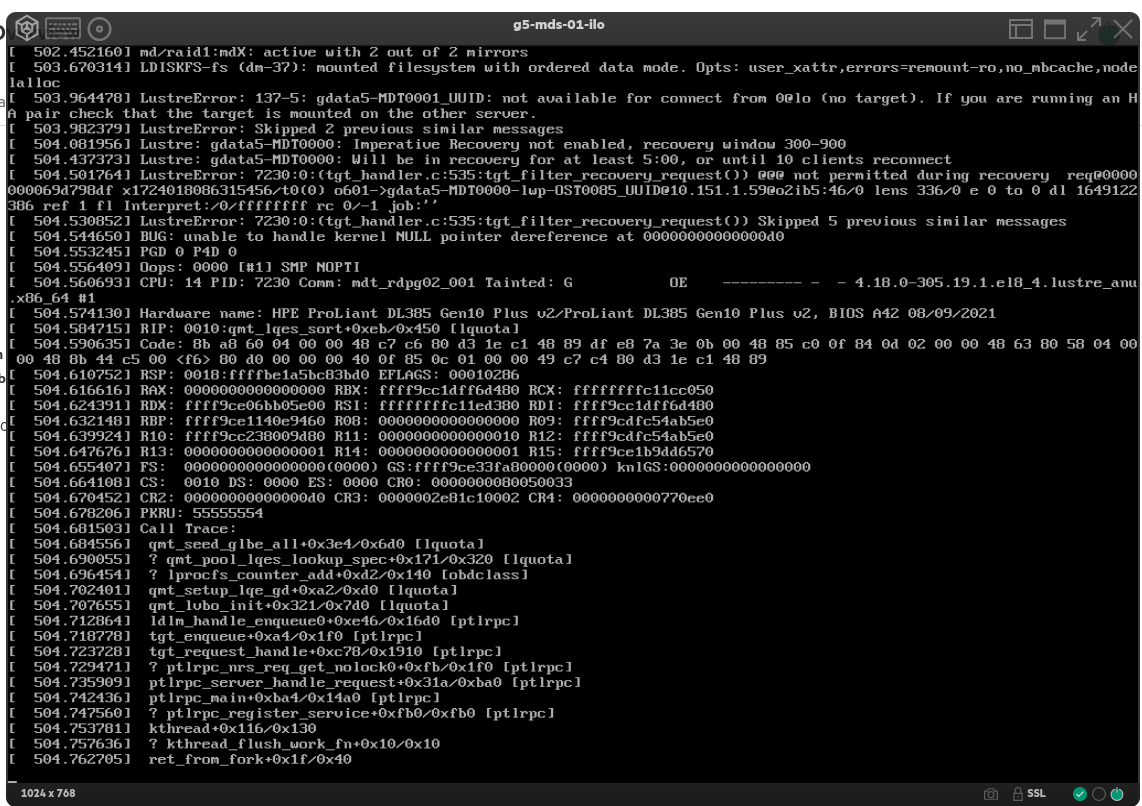Capture console screenshot with camera icon
Image resolution: width=1142 pixels, height=806 pixels.
(991, 794)
